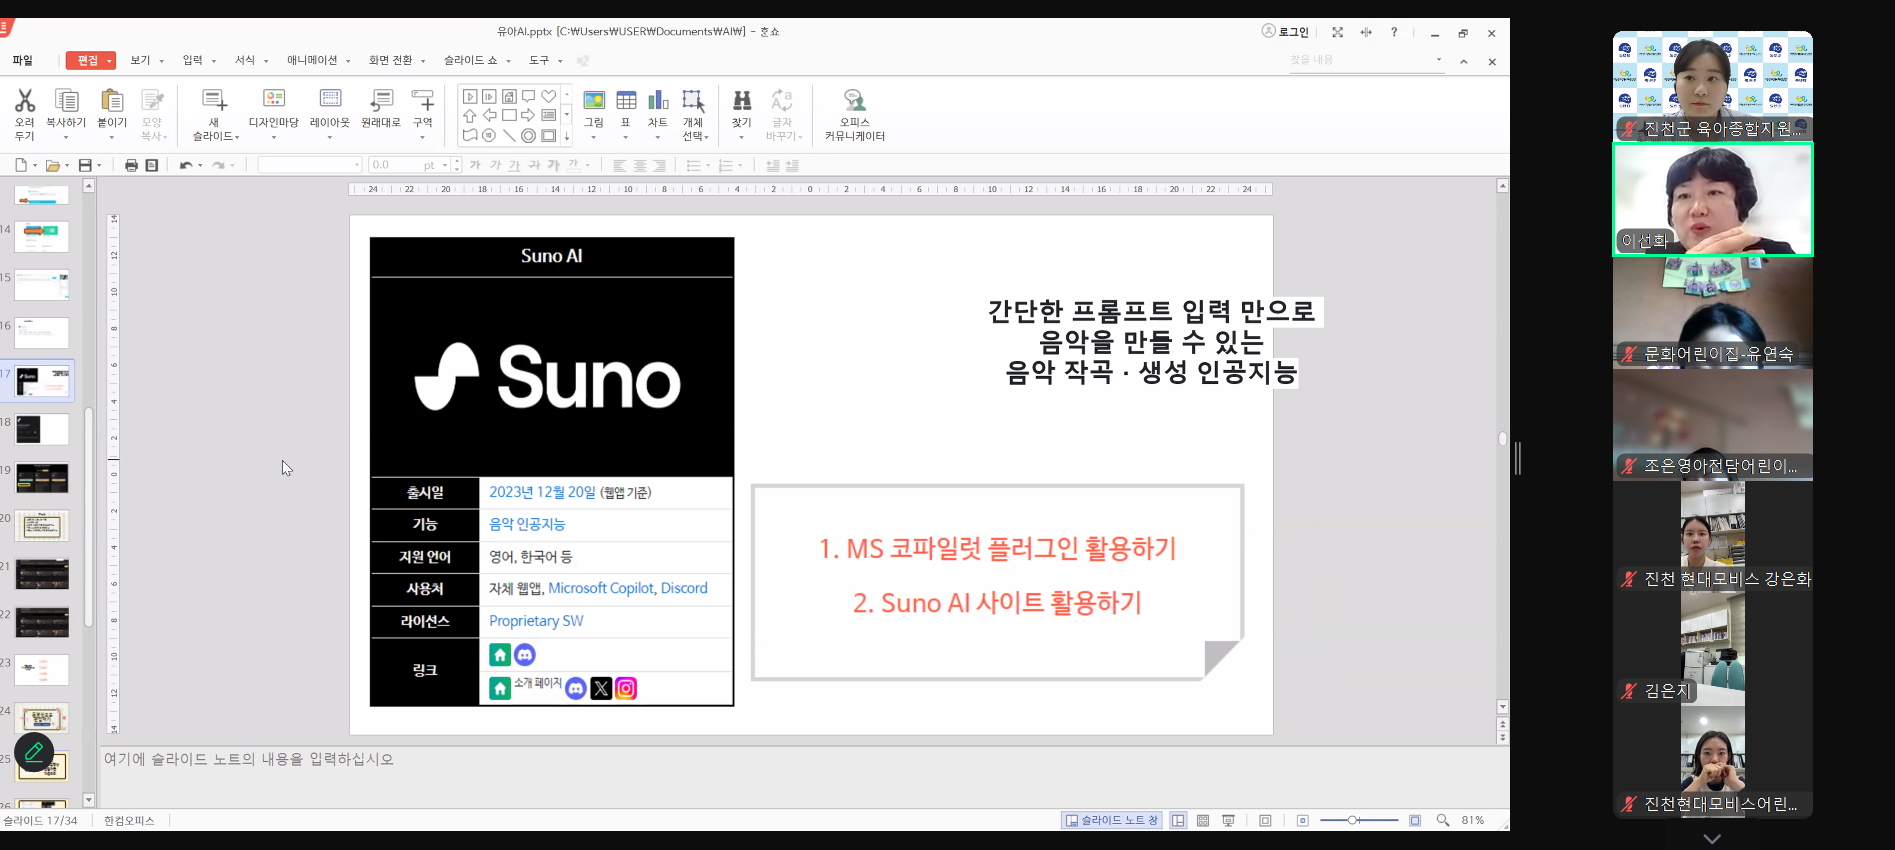
Task: Click the slide panel vertical scrollbar
Action: coord(89,517)
